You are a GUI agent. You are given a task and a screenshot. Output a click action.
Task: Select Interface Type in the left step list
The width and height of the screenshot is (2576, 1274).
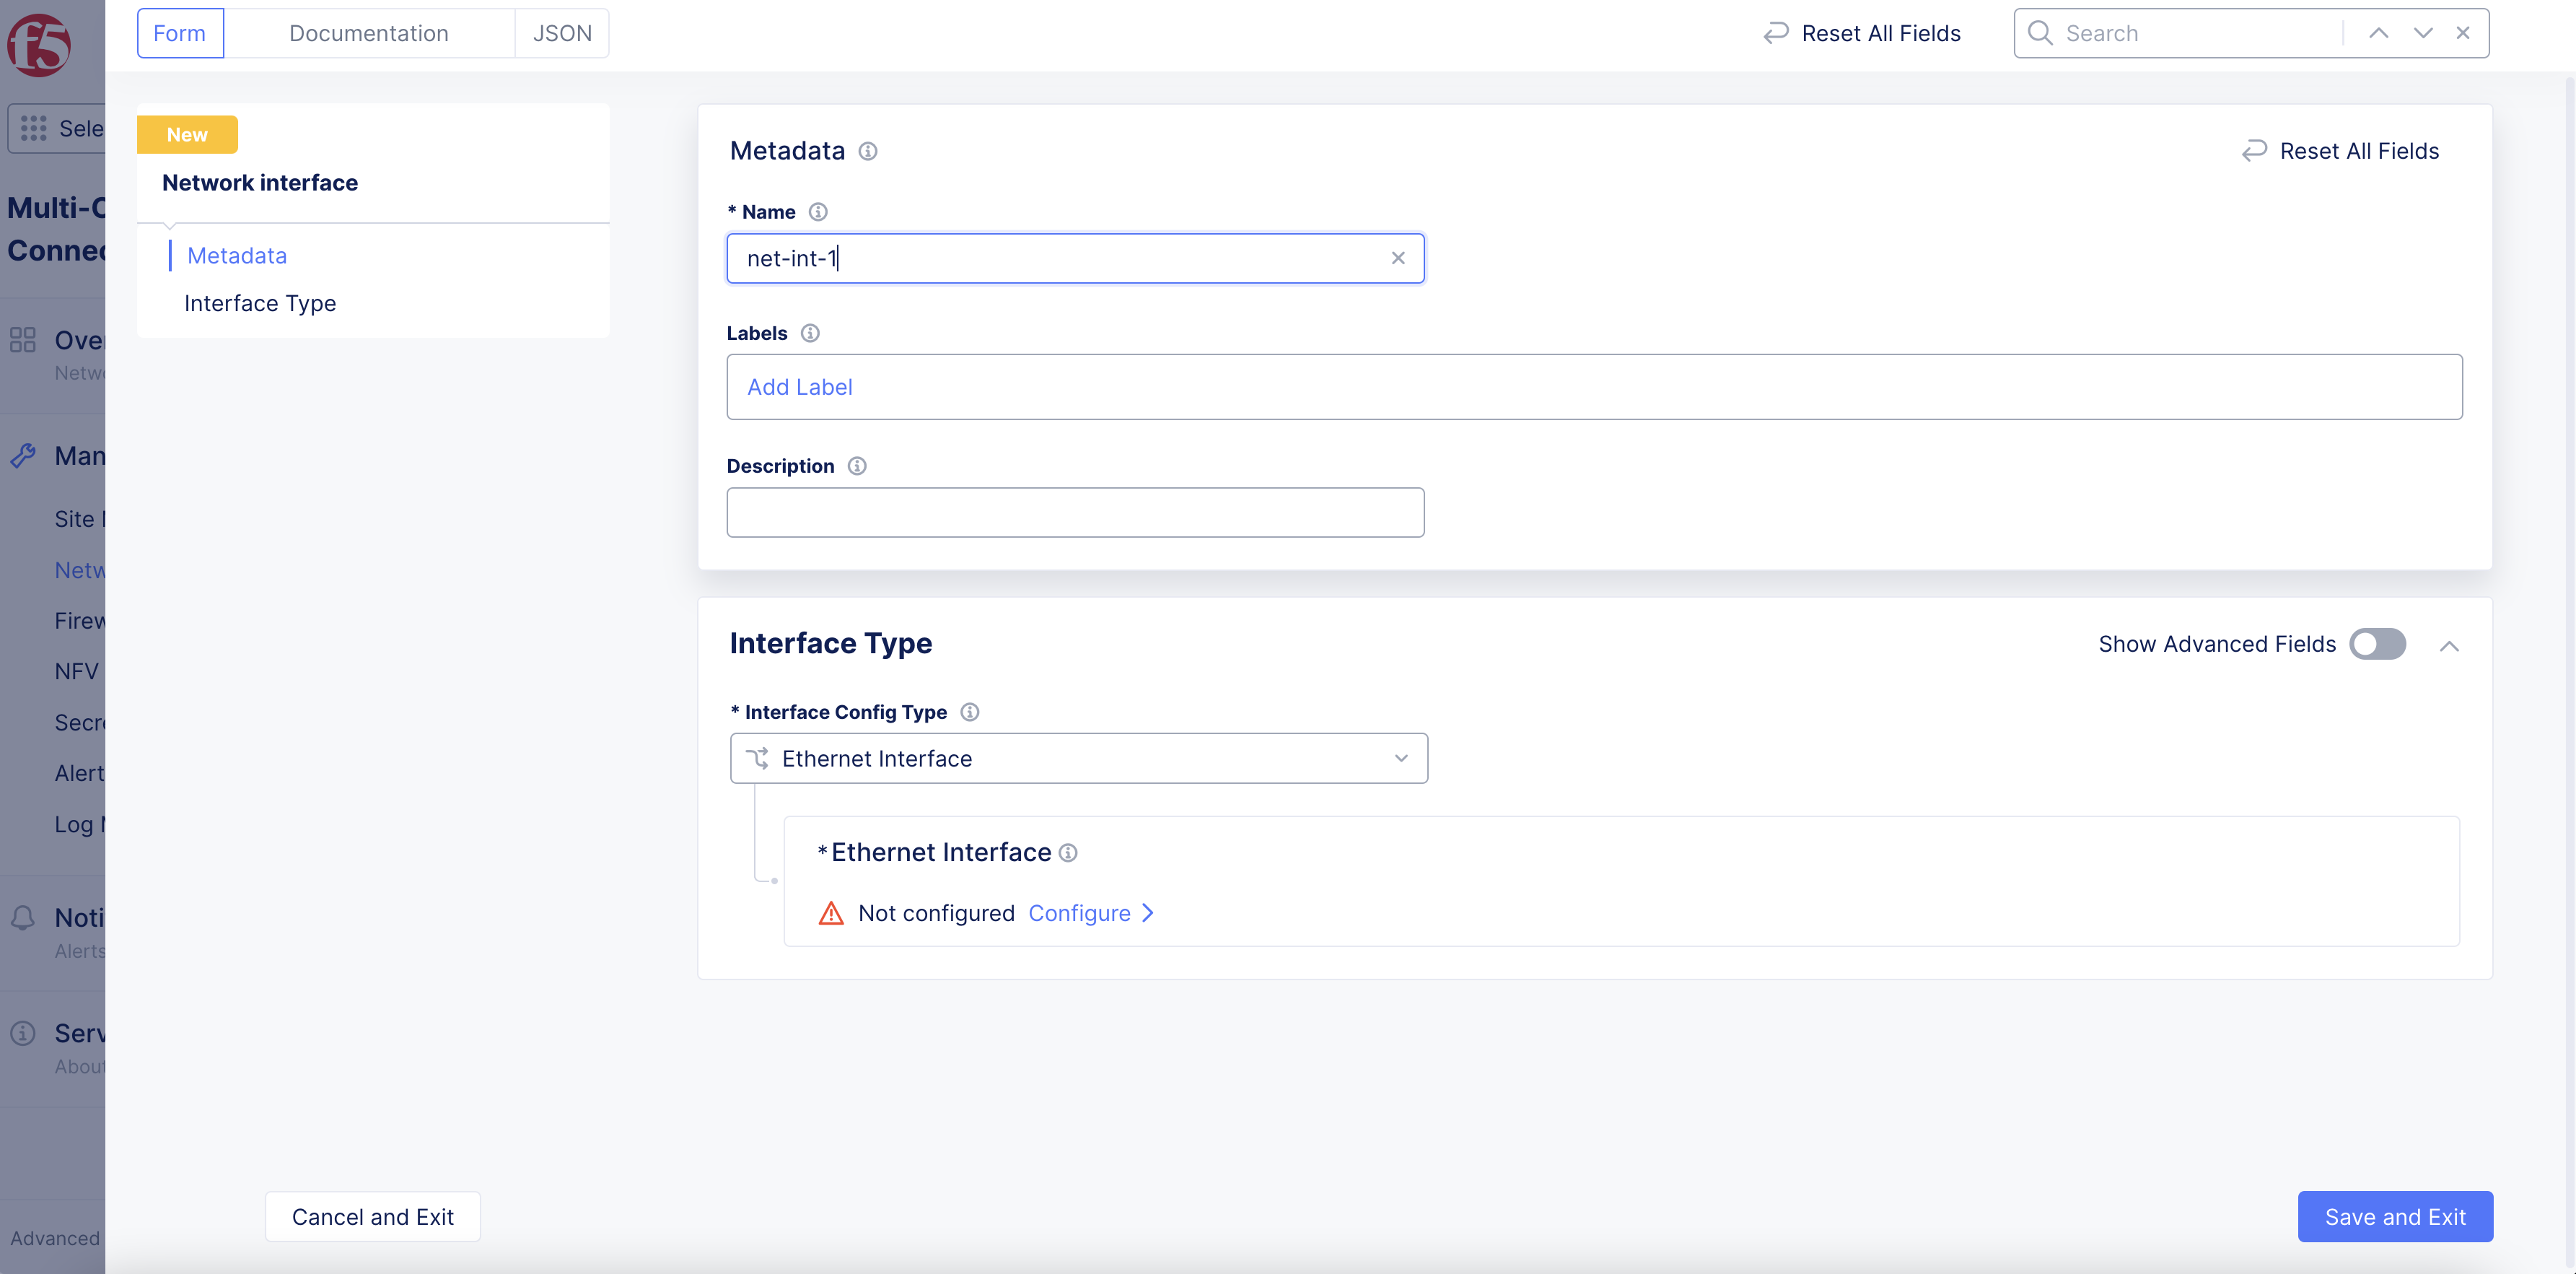[x=260, y=303]
